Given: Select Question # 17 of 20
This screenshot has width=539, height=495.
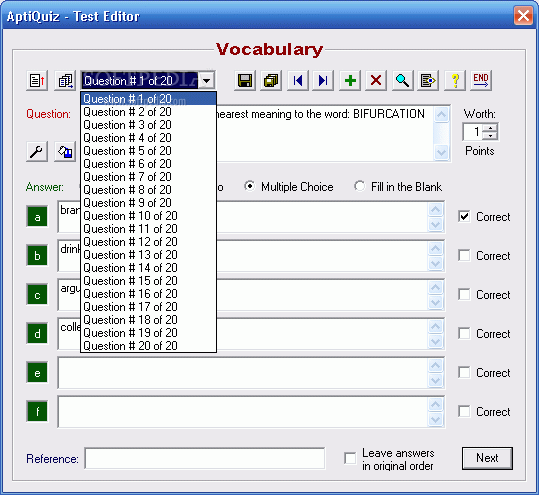Looking at the screenshot, I should click(x=148, y=307).
